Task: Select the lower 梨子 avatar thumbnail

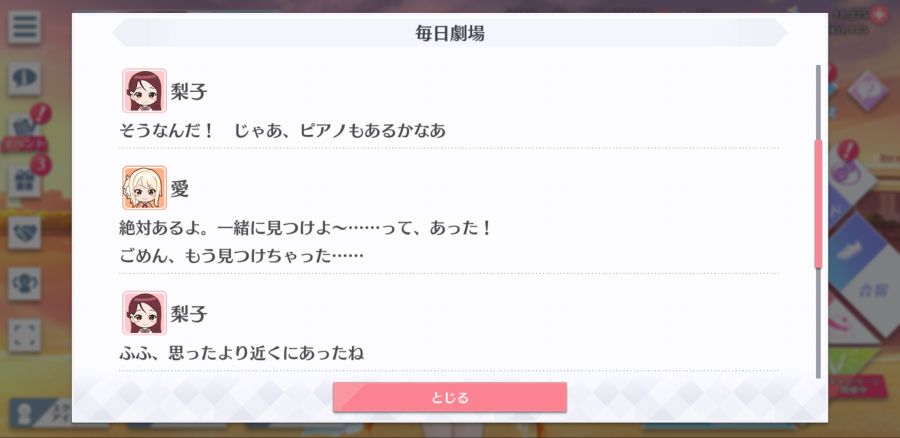Action: pos(145,313)
